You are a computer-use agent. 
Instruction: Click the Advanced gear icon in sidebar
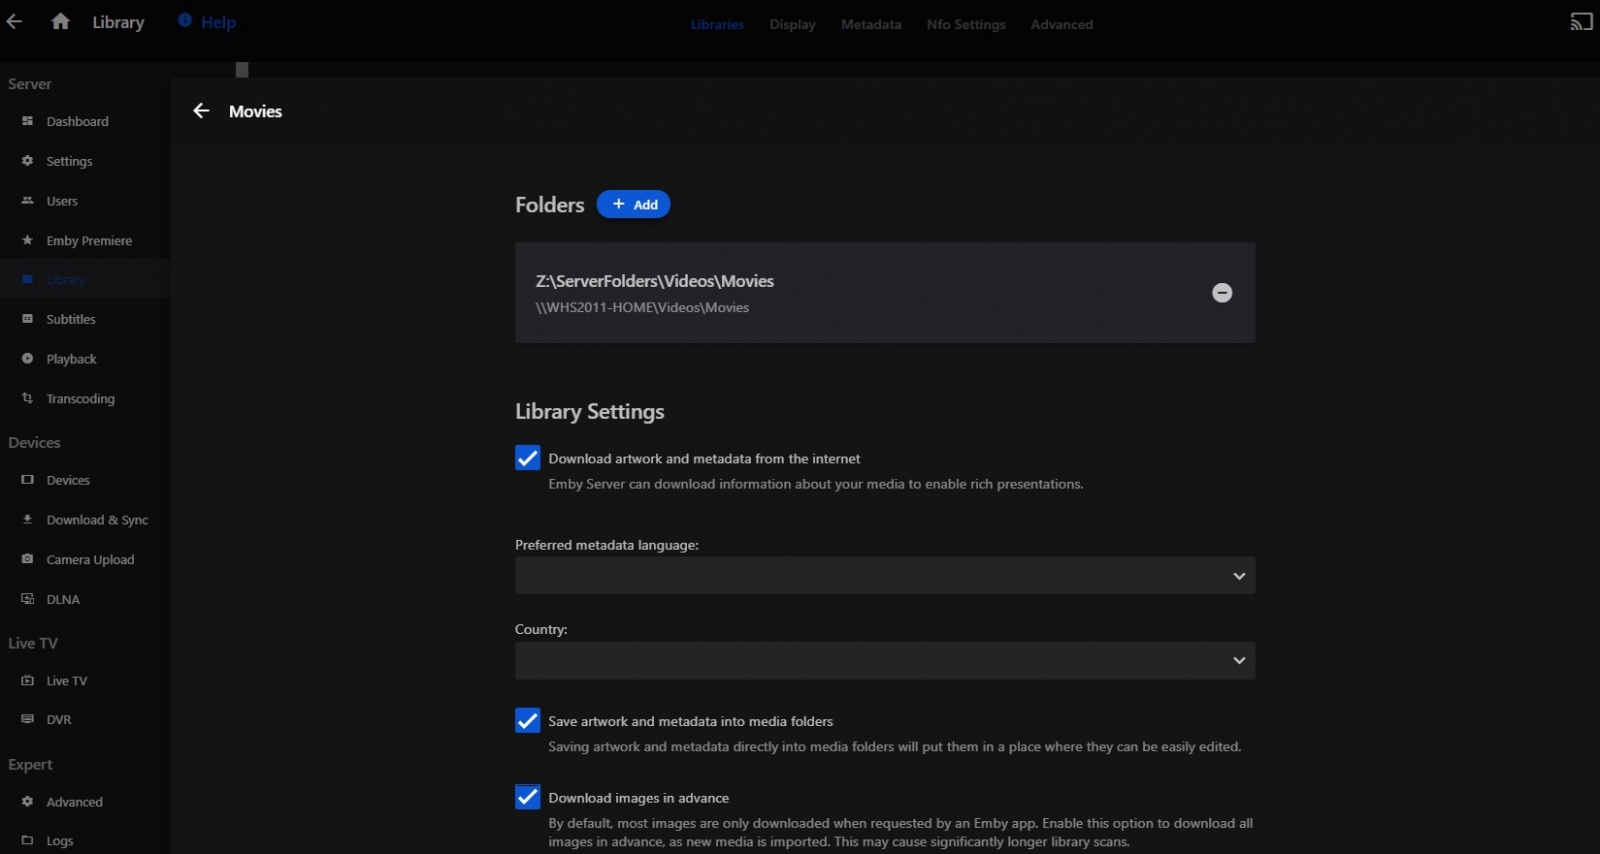pos(28,802)
